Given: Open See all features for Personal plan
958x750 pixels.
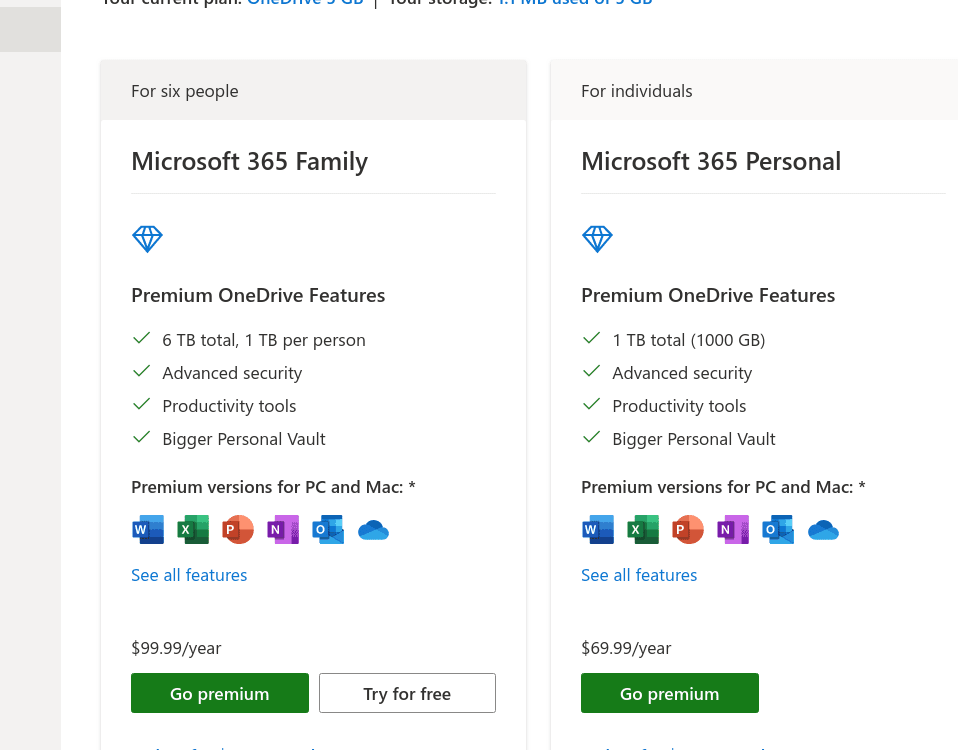Looking at the screenshot, I should pos(639,575).
